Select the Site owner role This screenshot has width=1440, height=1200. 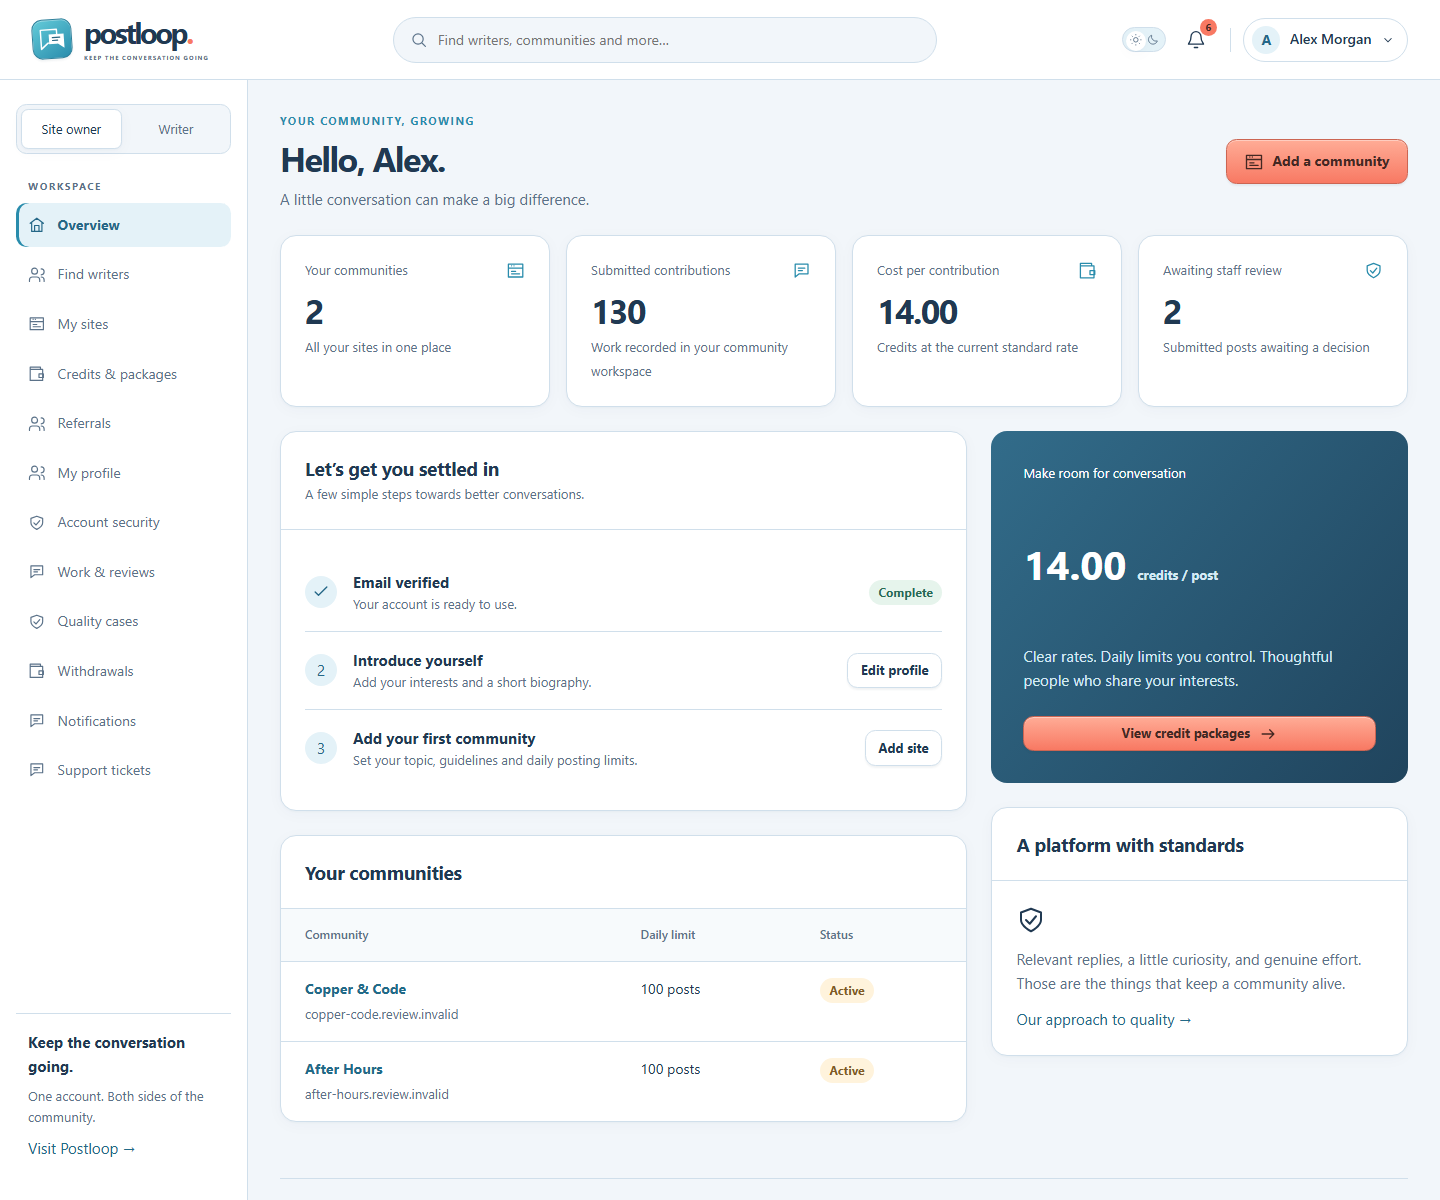(x=71, y=129)
